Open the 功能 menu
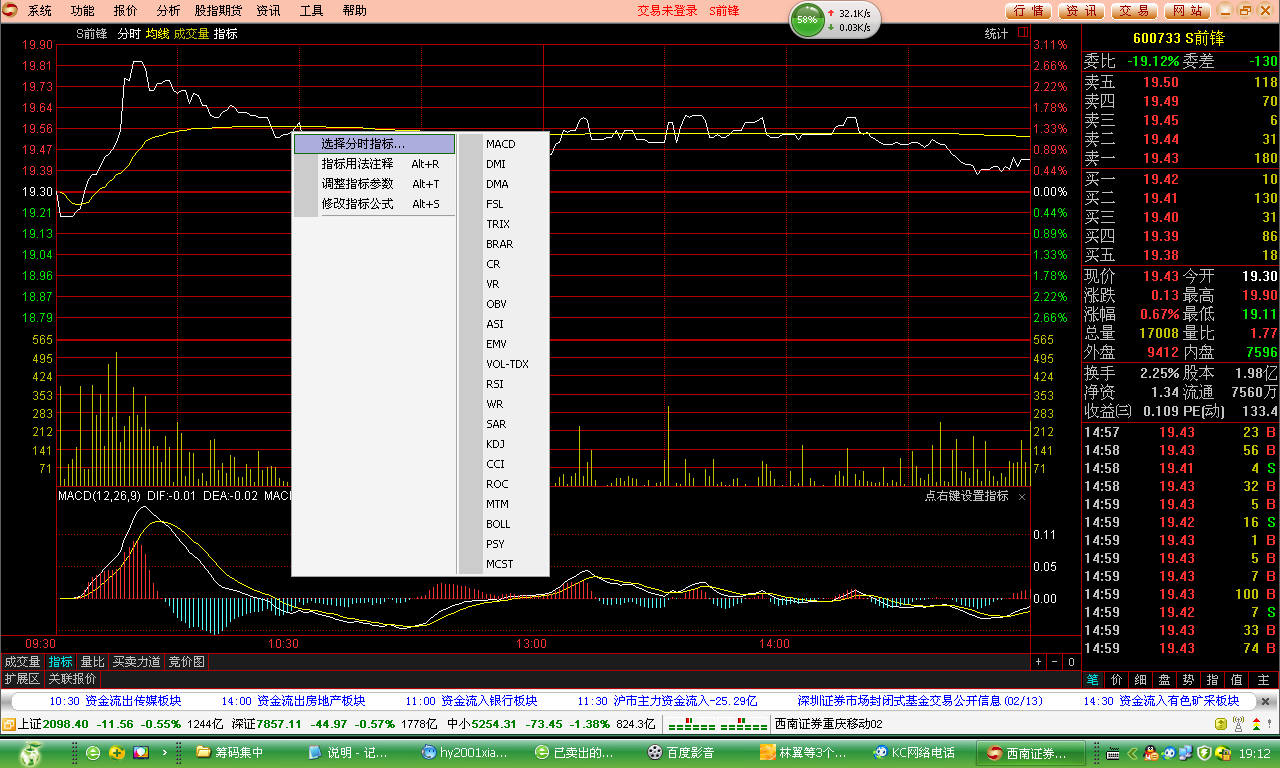The image size is (1280, 768). tap(83, 11)
